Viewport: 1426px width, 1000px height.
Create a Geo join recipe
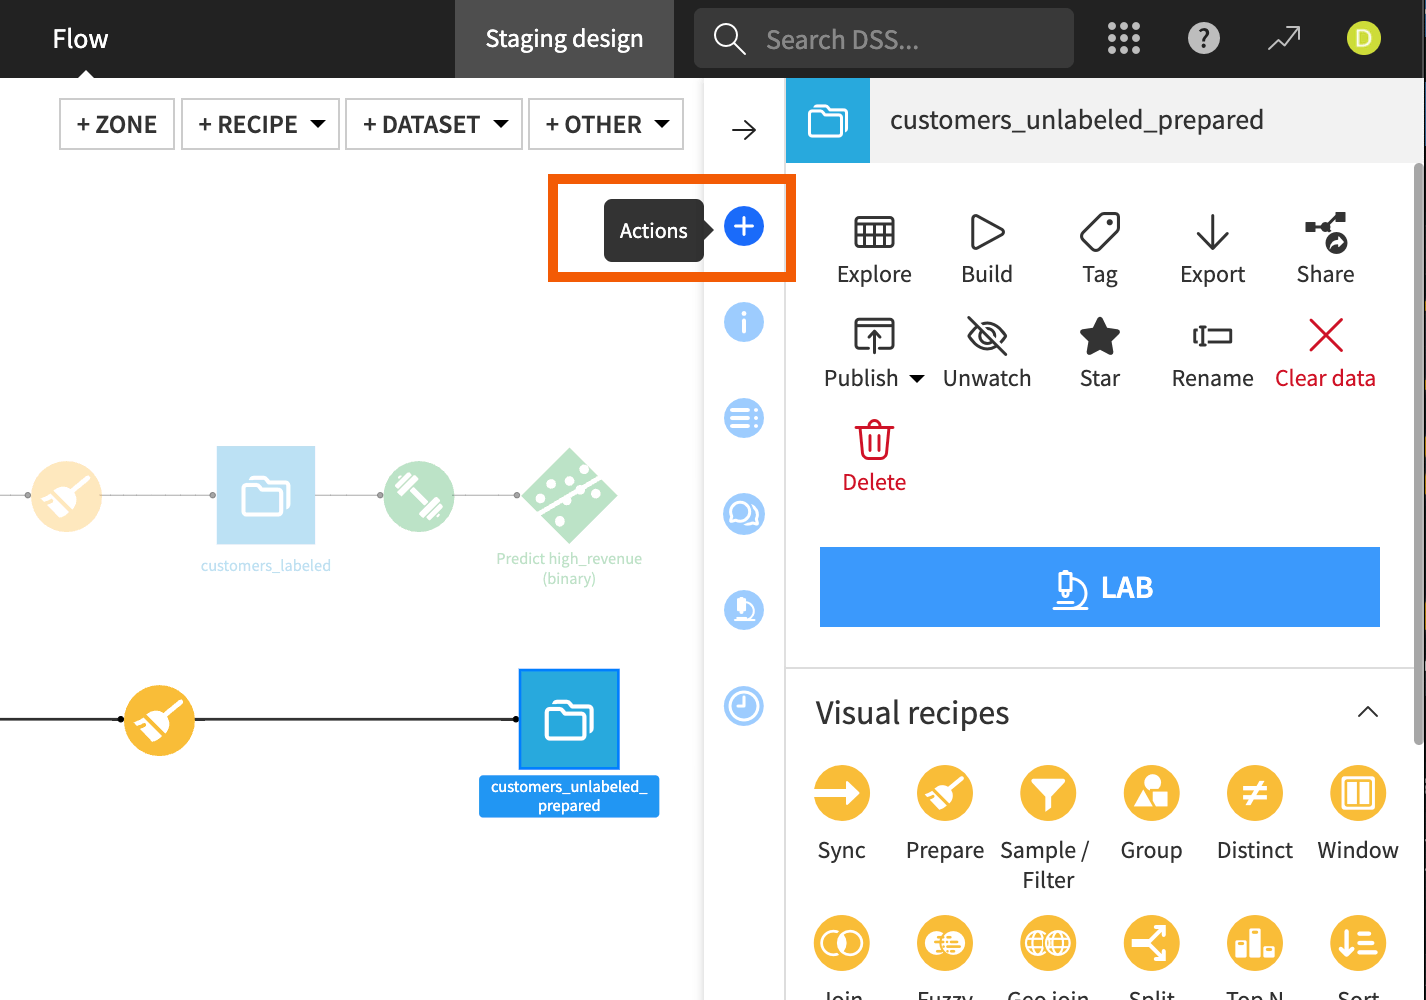[x=1048, y=943]
